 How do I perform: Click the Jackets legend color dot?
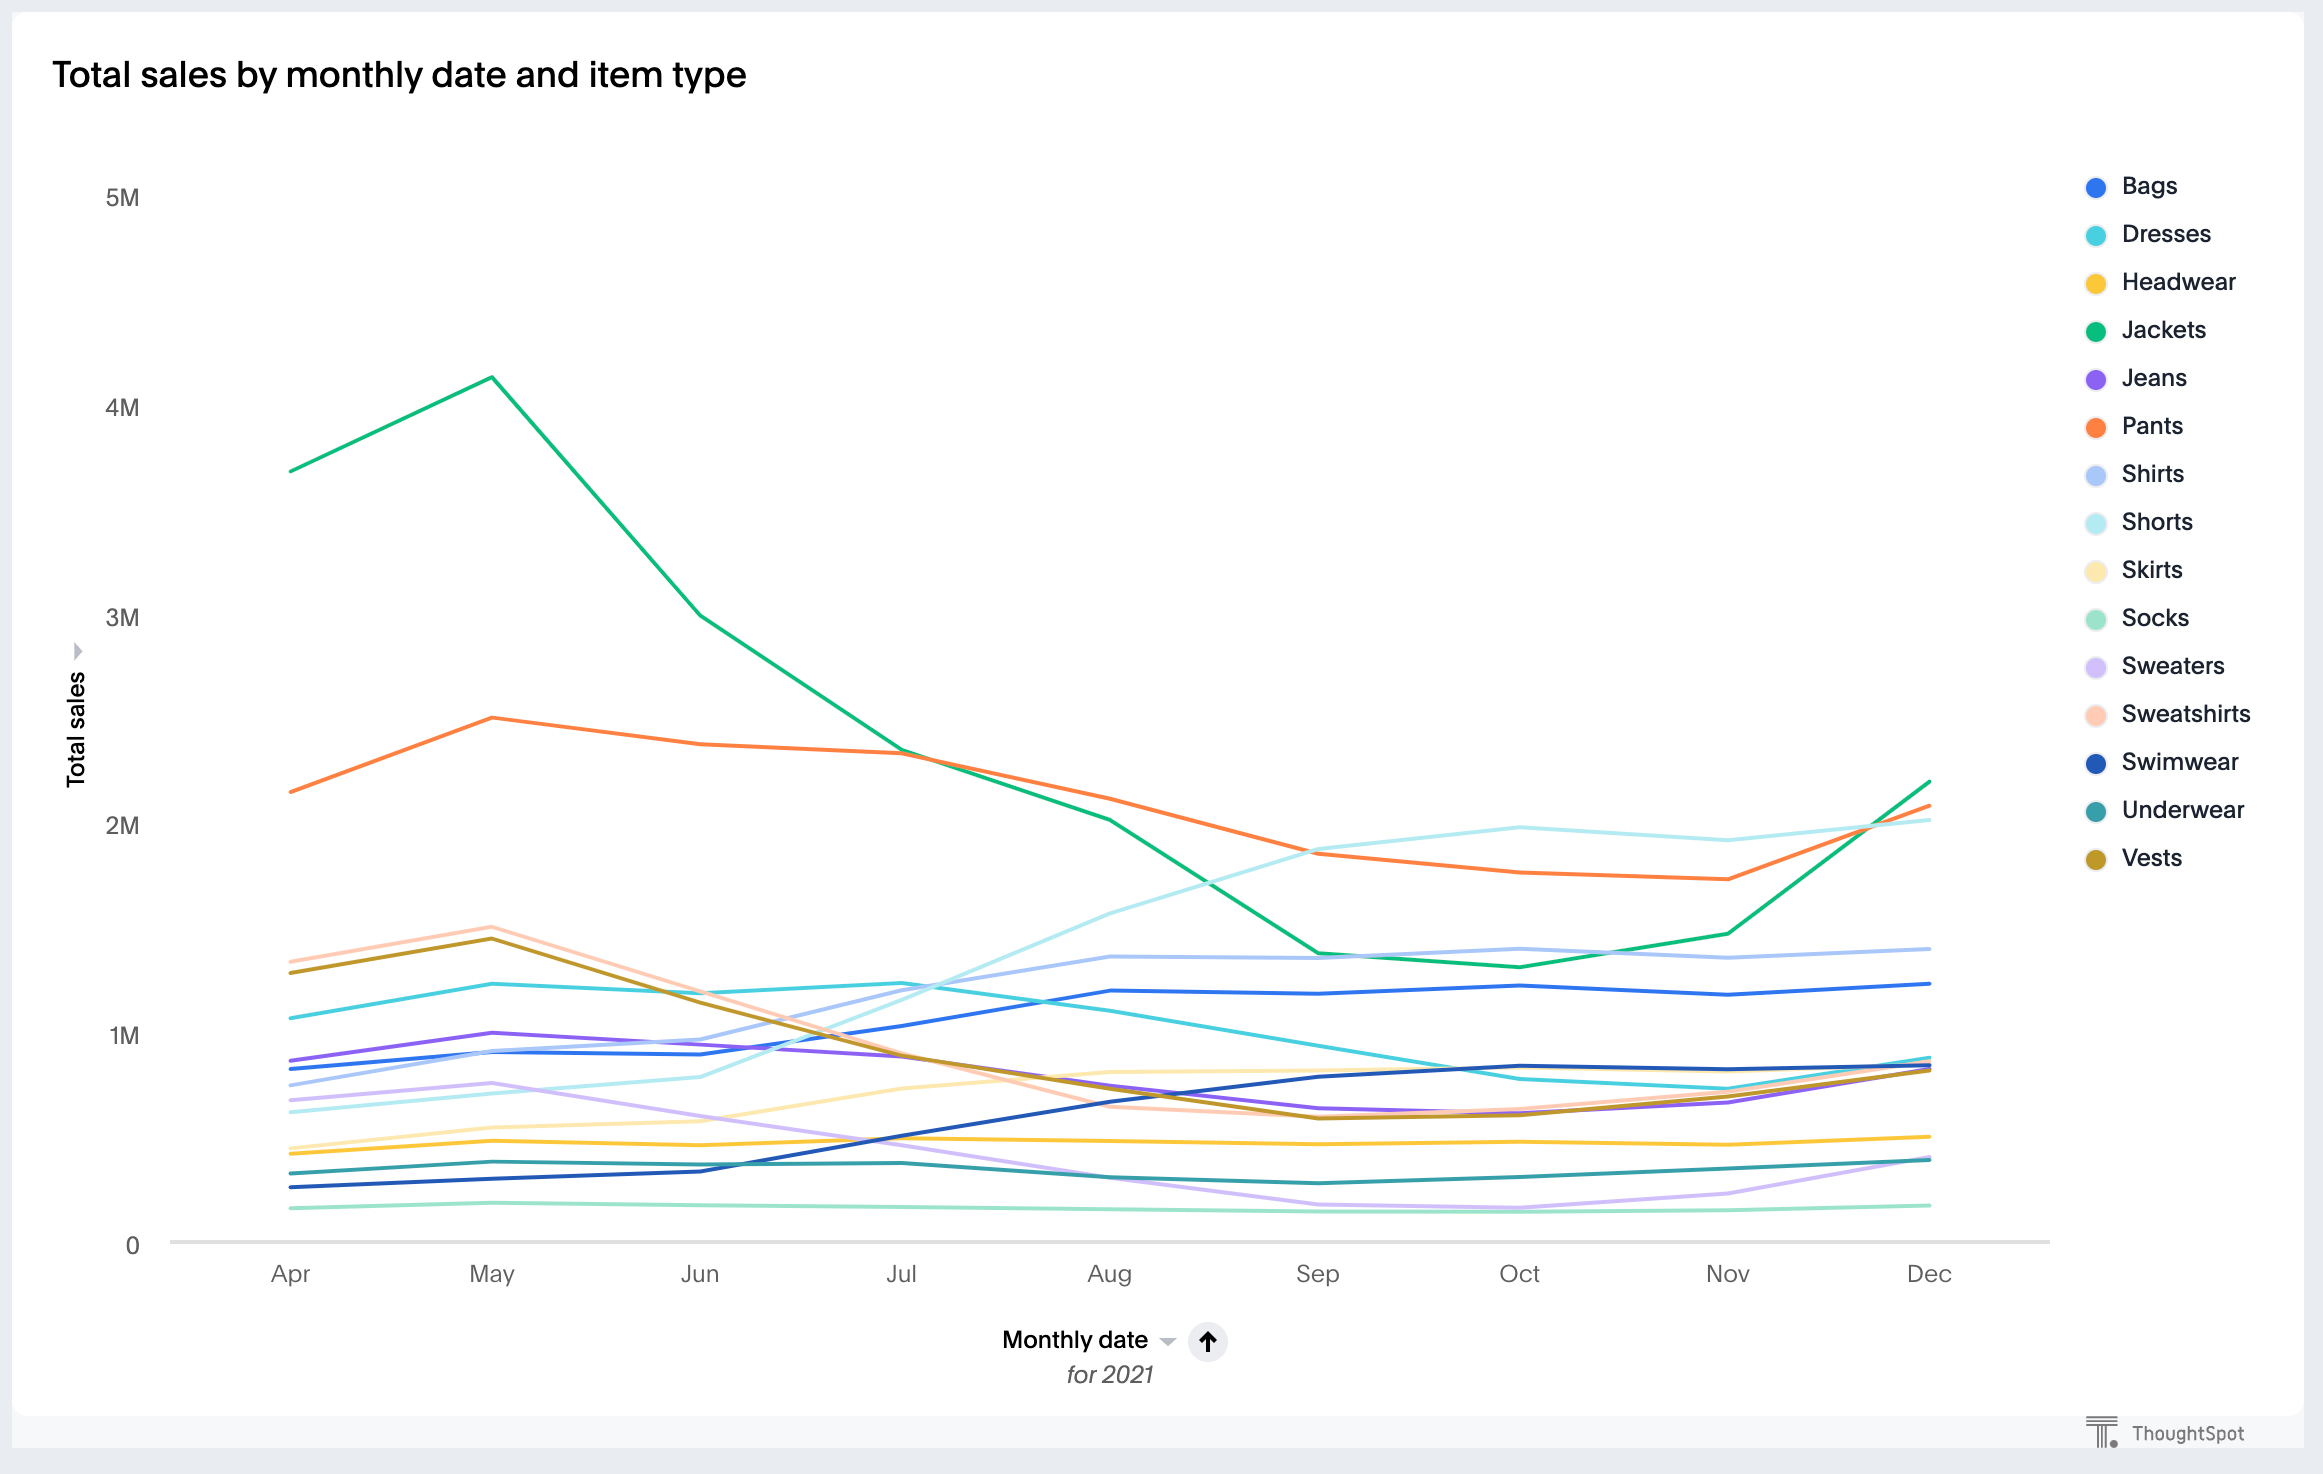2097,330
